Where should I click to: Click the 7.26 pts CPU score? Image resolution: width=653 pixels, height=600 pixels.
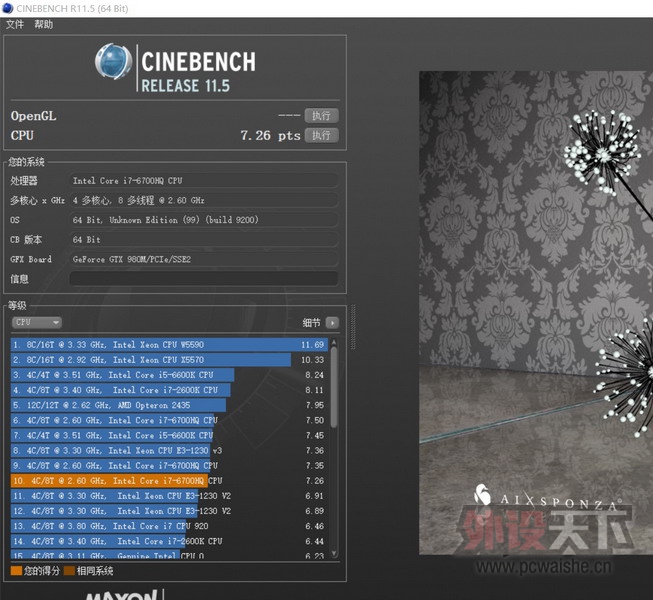click(270, 135)
